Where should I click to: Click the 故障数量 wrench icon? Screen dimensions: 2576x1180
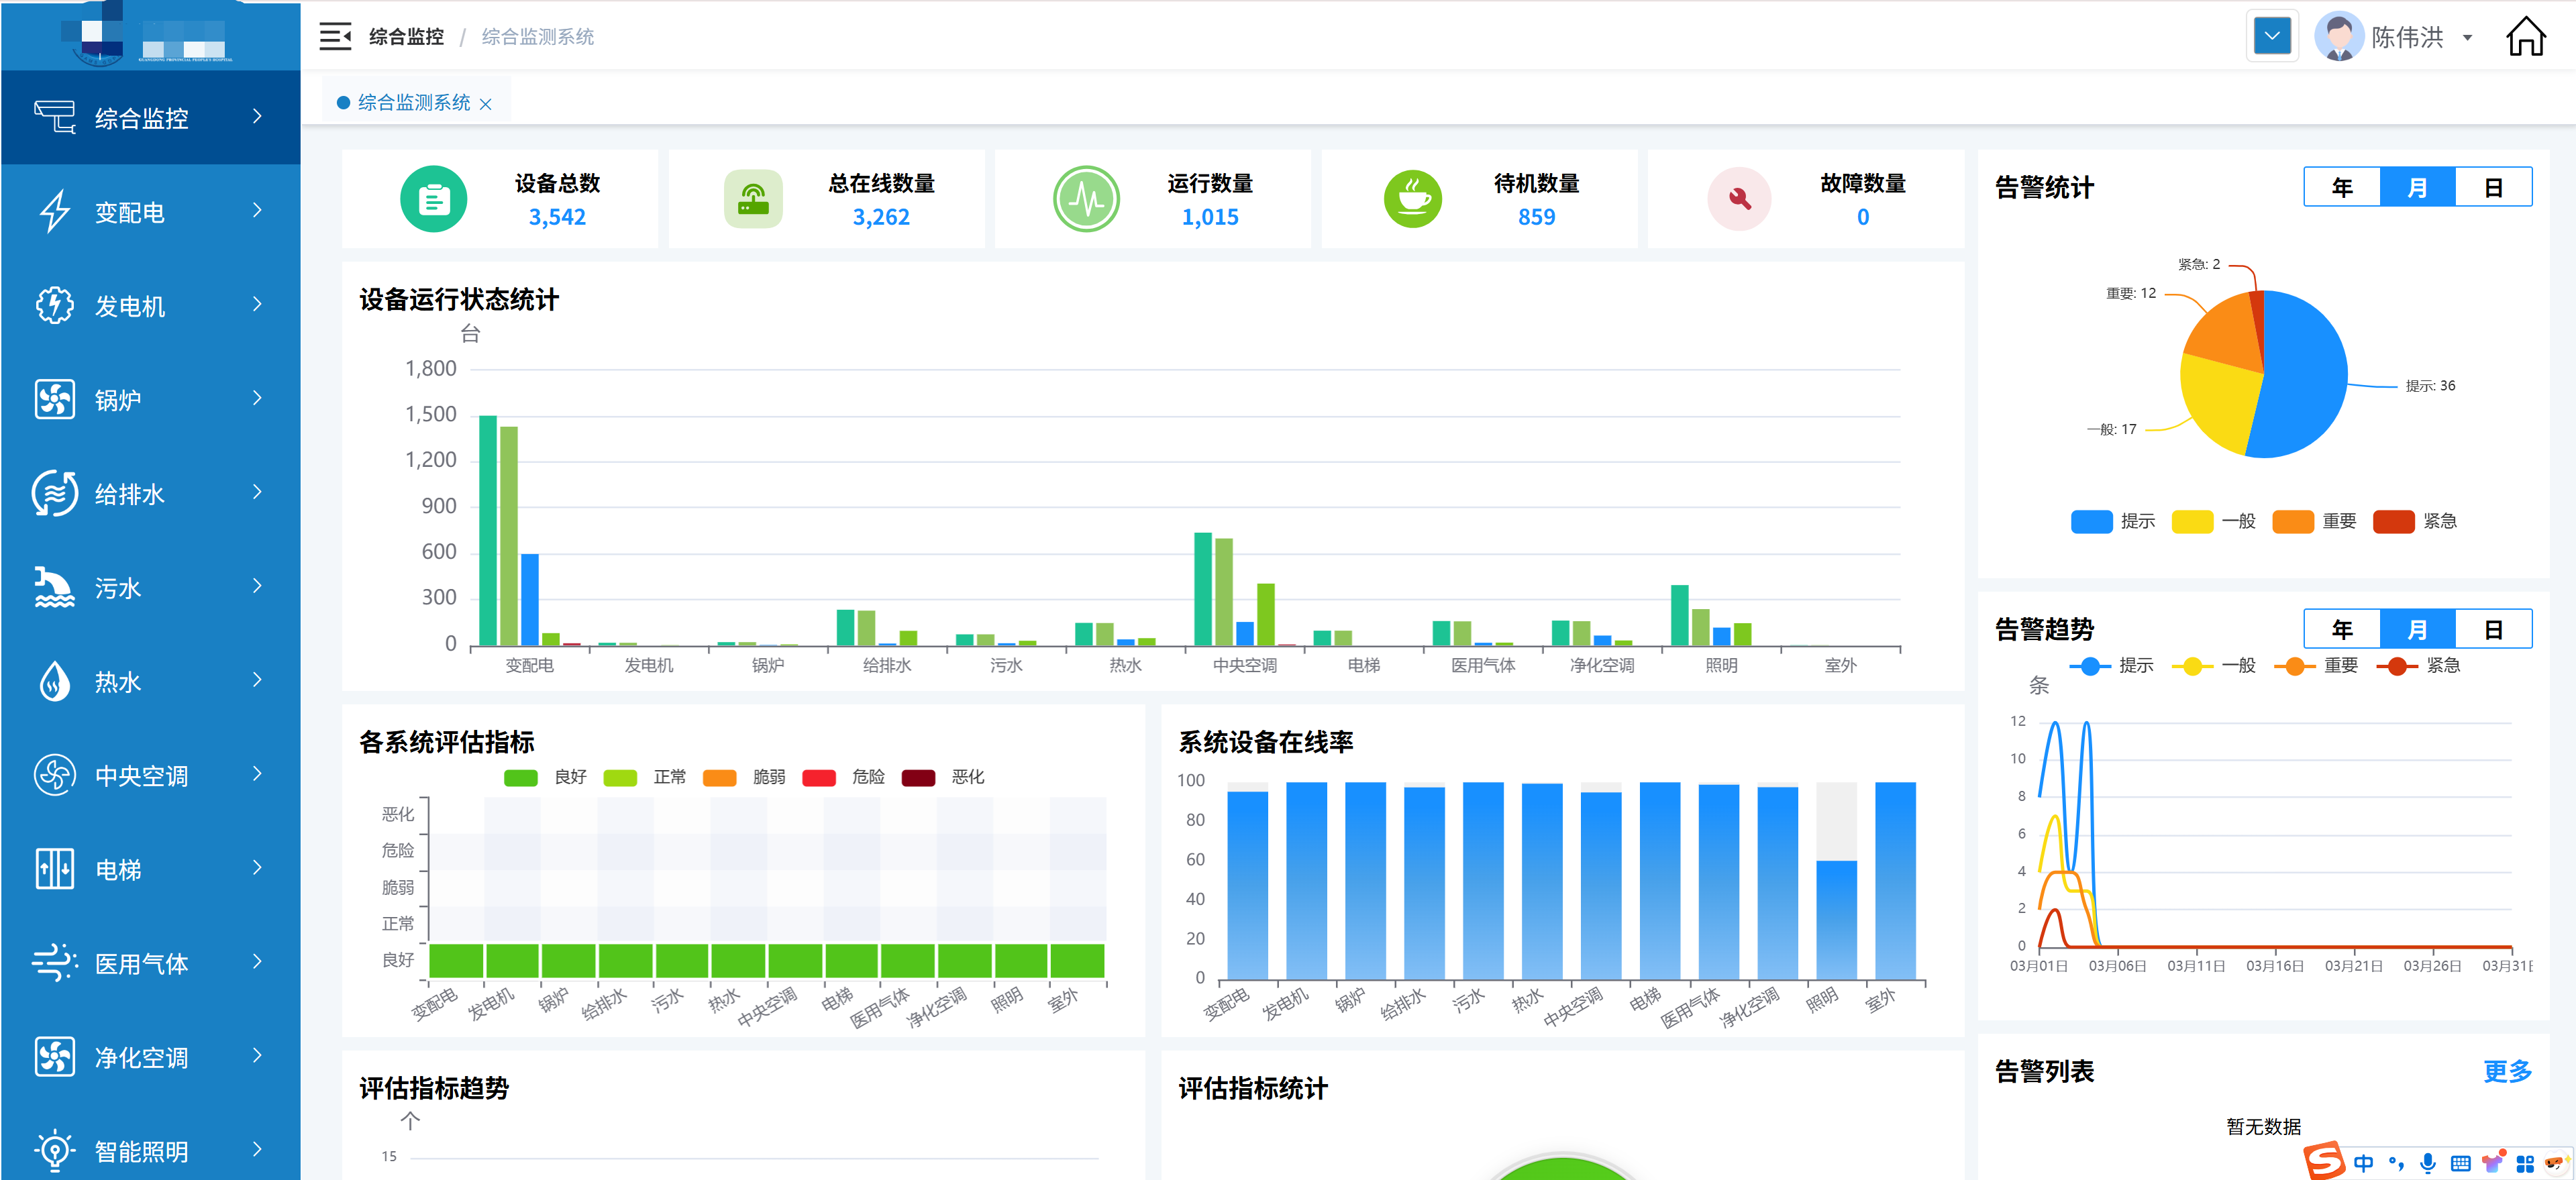click(x=1739, y=199)
